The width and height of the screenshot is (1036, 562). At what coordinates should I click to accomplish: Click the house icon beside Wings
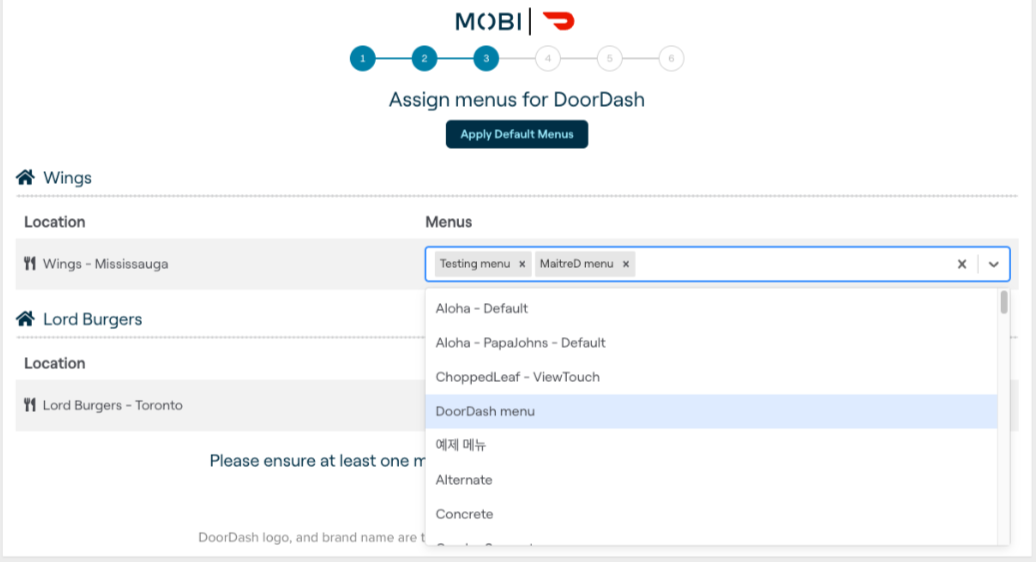[26, 177]
